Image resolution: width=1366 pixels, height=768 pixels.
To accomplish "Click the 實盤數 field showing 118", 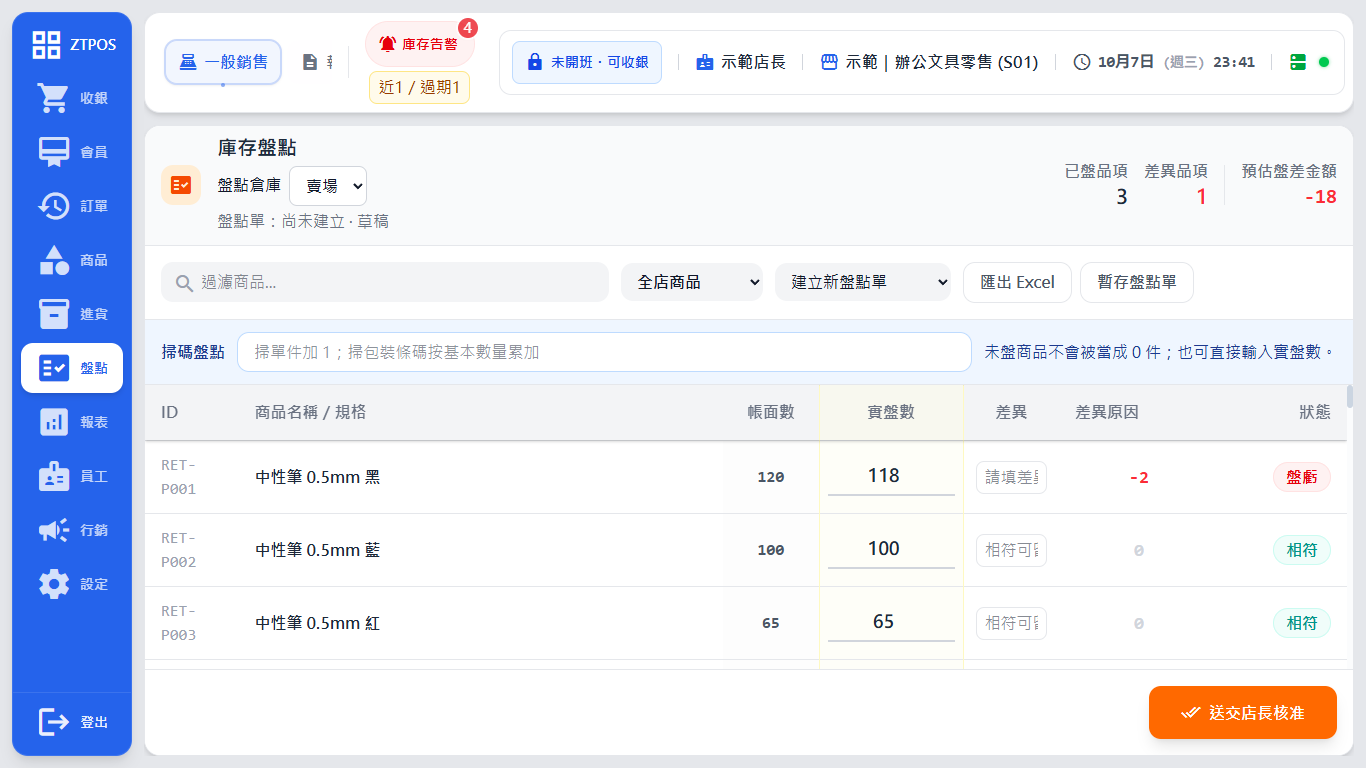I will (x=891, y=476).
